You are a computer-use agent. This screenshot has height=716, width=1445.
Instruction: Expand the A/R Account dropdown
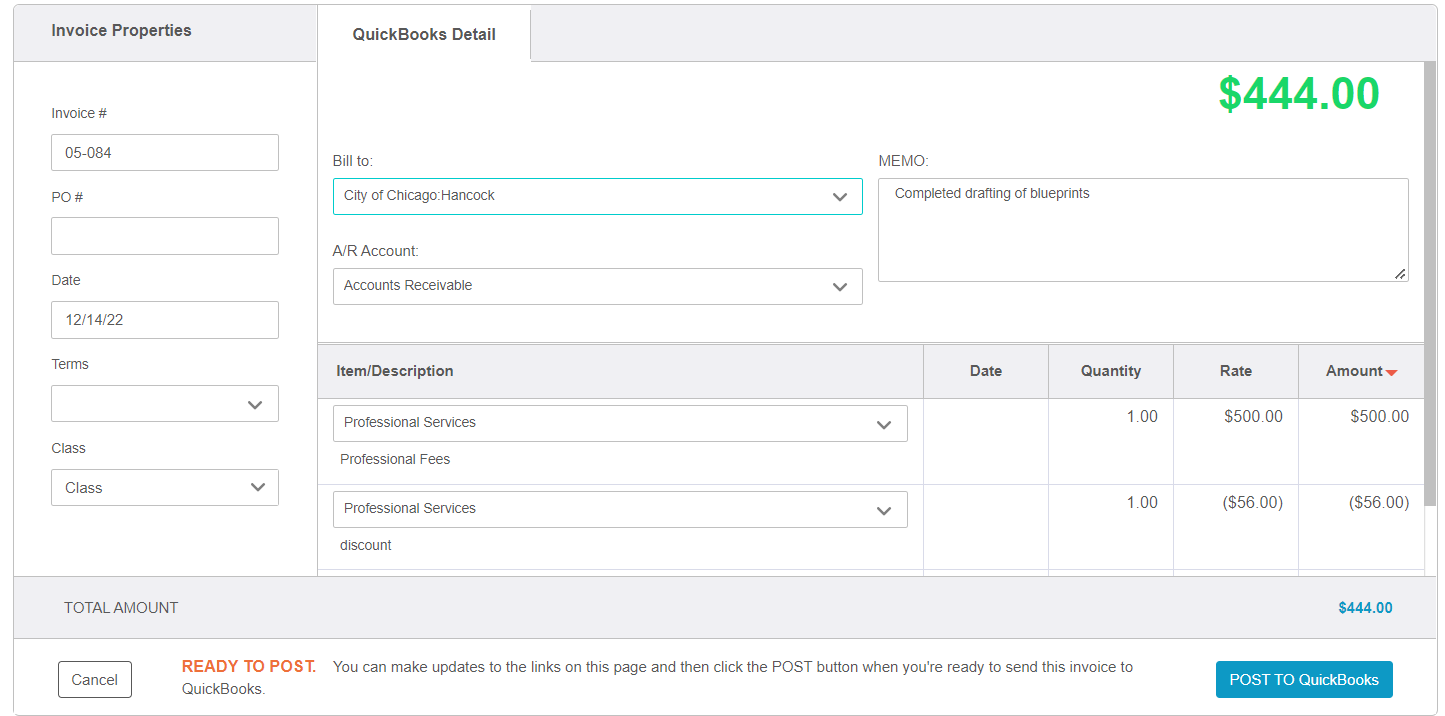click(597, 286)
